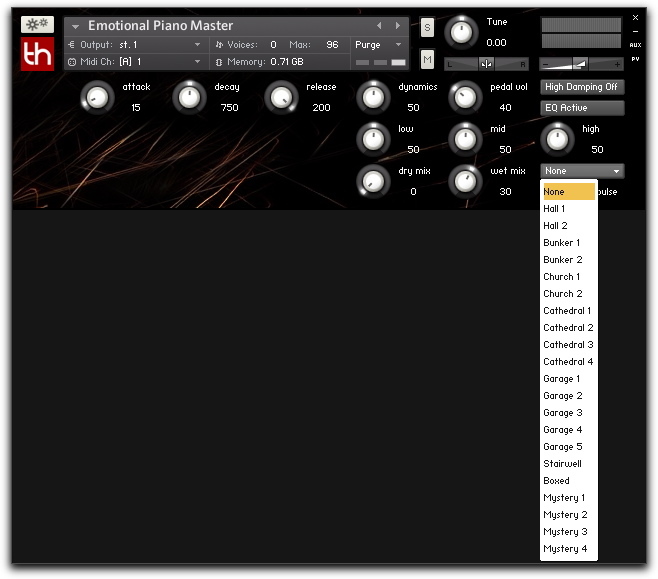Click the decay knob

189,97
